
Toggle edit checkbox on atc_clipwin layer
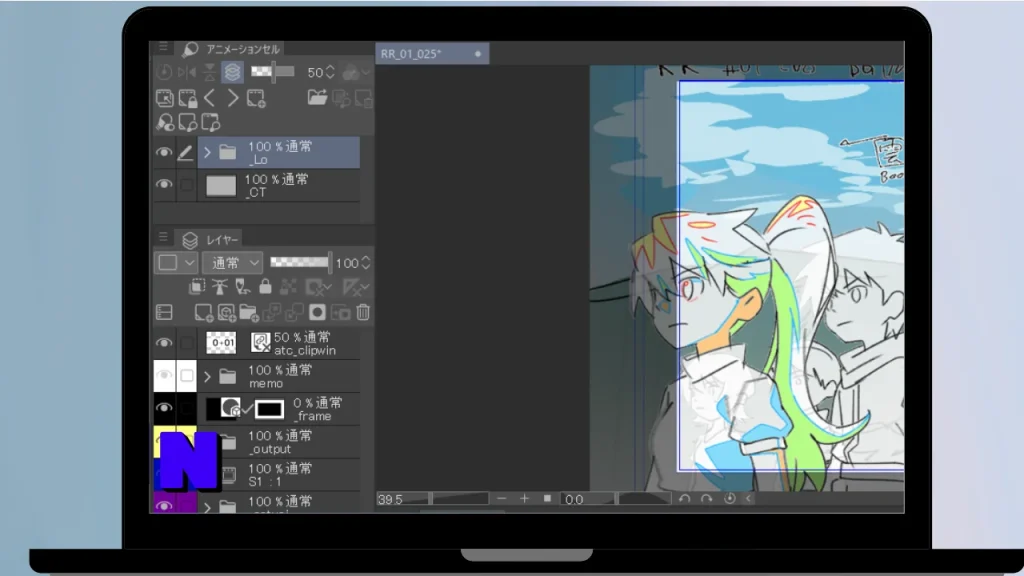pyautogui.click(x=187, y=343)
